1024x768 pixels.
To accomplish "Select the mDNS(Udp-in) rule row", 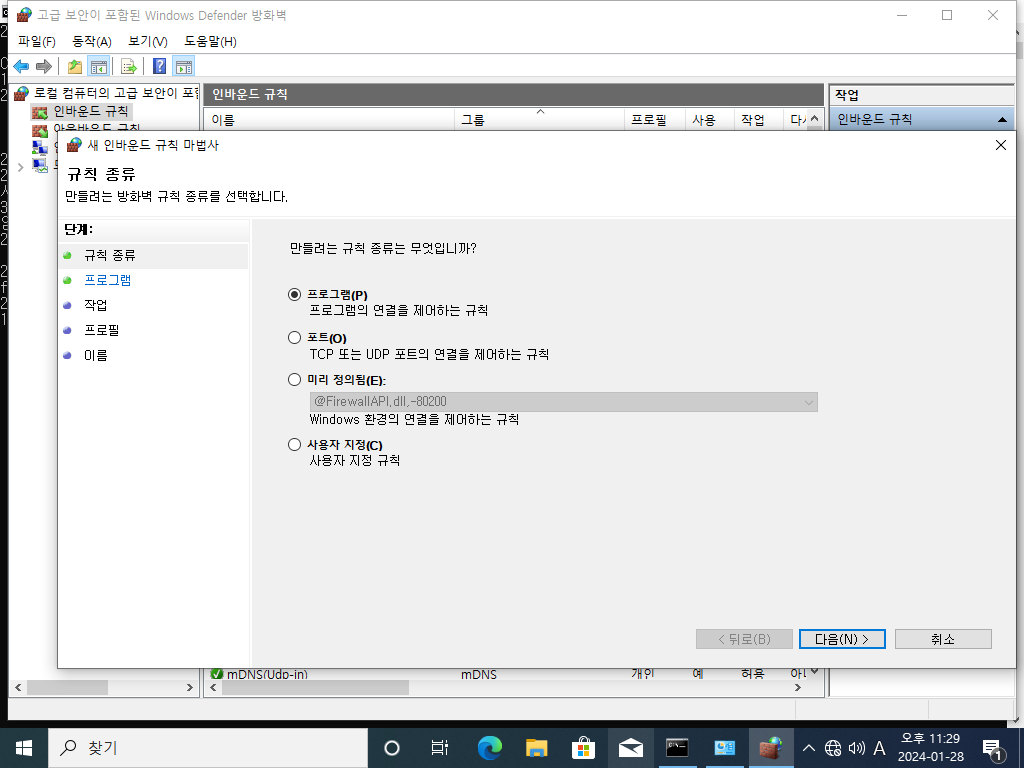I will pos(507,674).
